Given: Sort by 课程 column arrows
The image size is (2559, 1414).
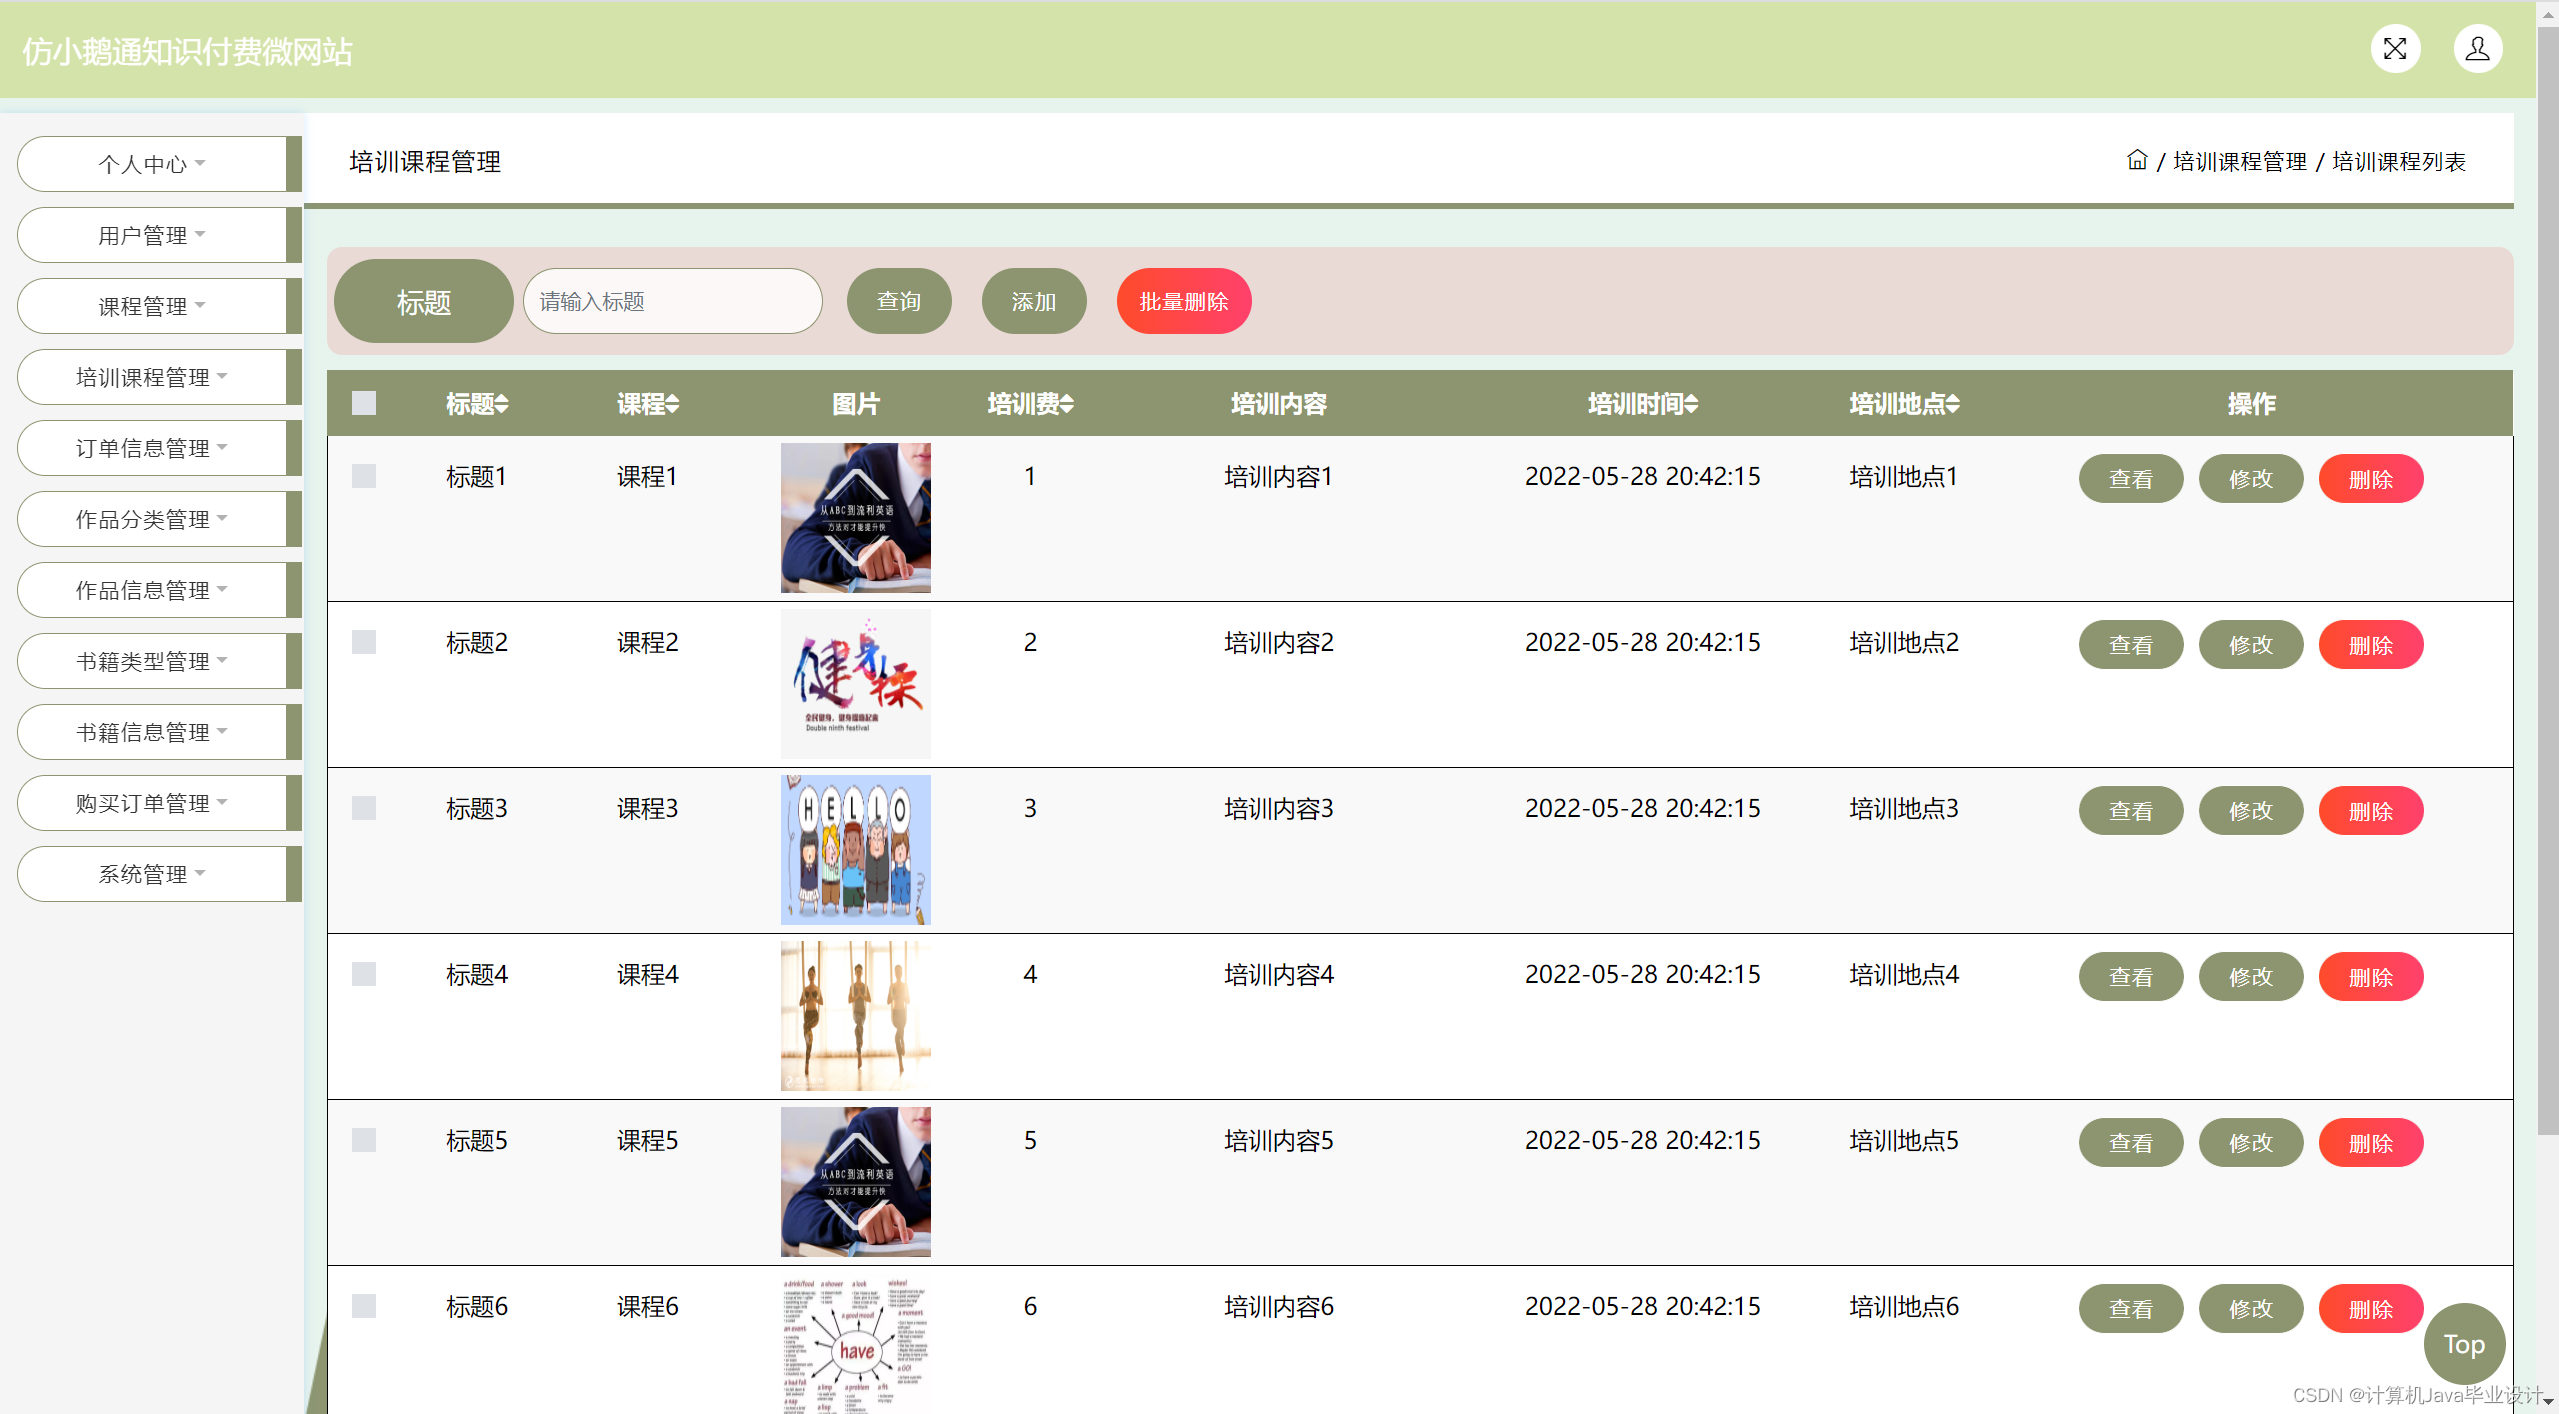Looking at the screenshot, I should pyautogui.click(x=672, y=404).
